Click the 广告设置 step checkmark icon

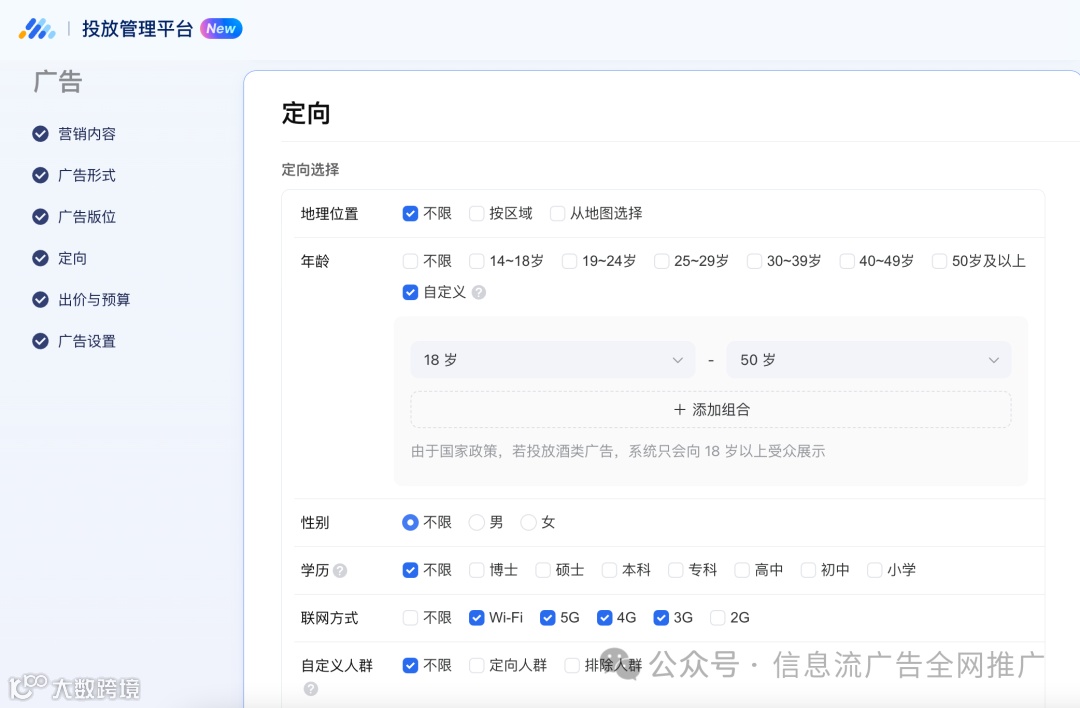point(38,340)
